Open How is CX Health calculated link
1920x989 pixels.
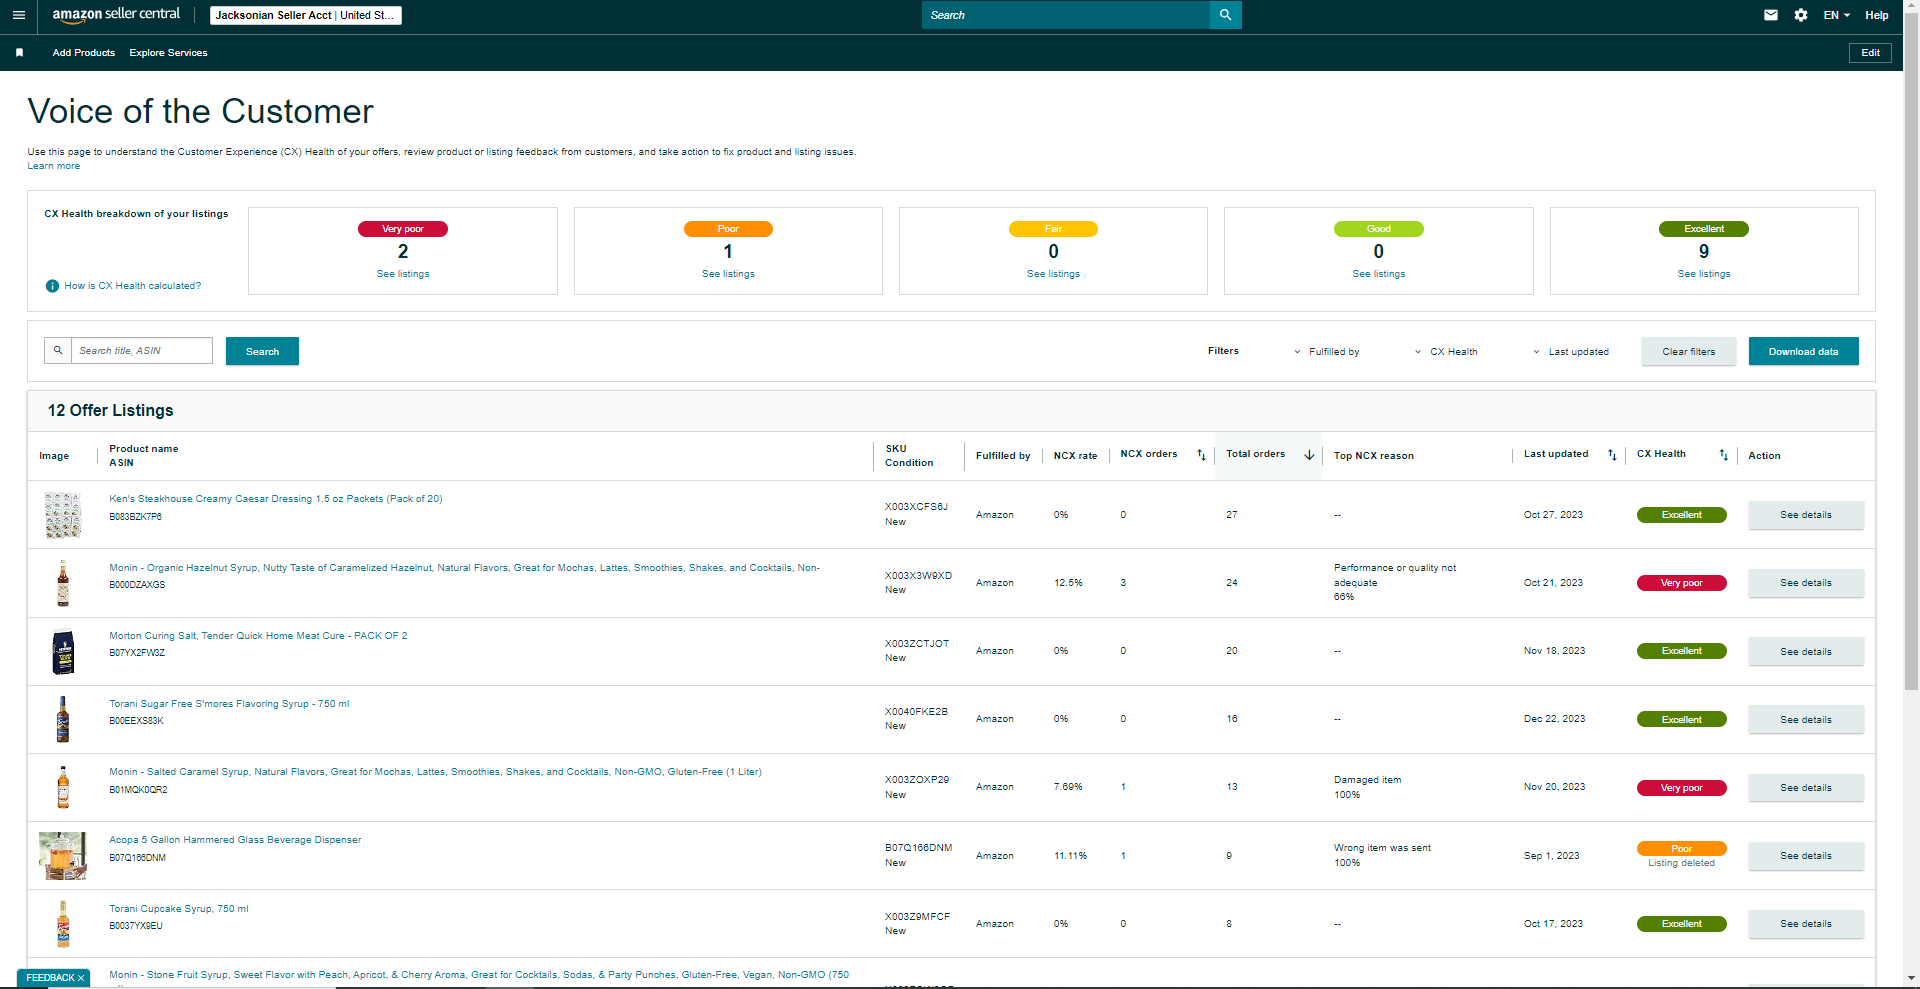point(133,286)
